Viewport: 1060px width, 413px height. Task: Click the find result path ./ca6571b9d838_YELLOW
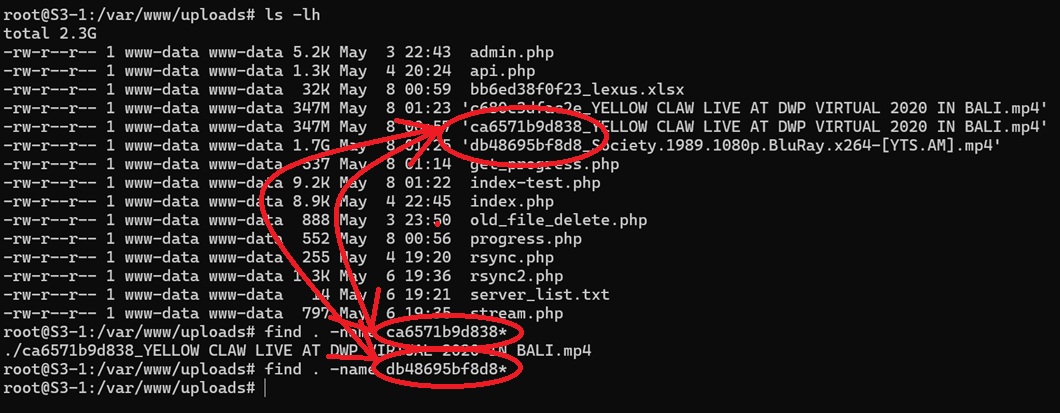[297, 351]
